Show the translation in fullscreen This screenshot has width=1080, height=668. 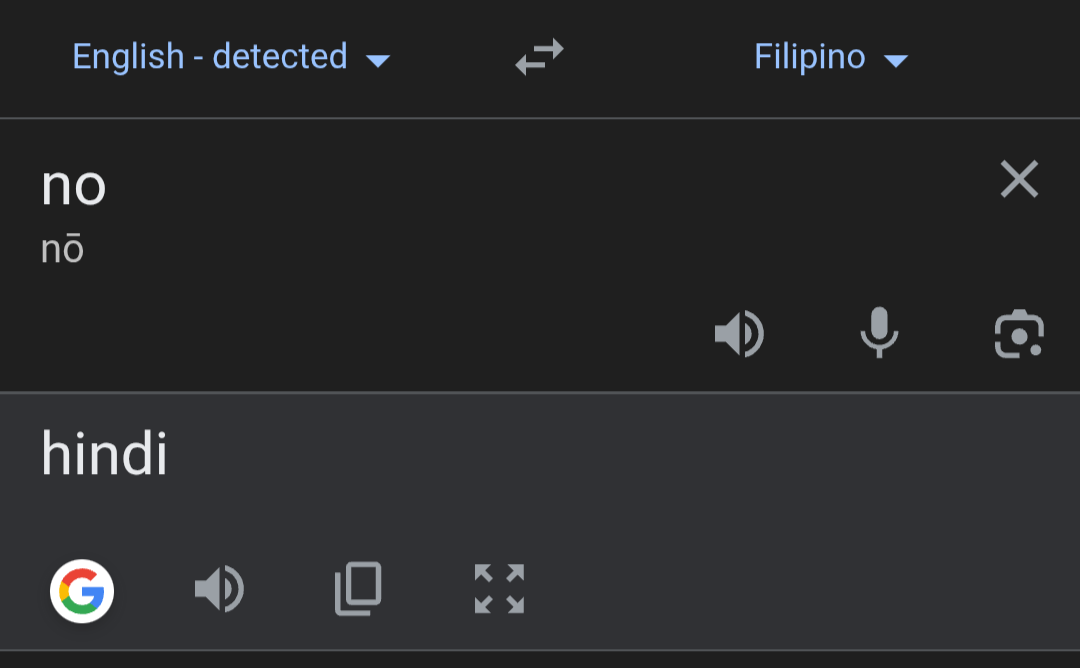[499, 589]
